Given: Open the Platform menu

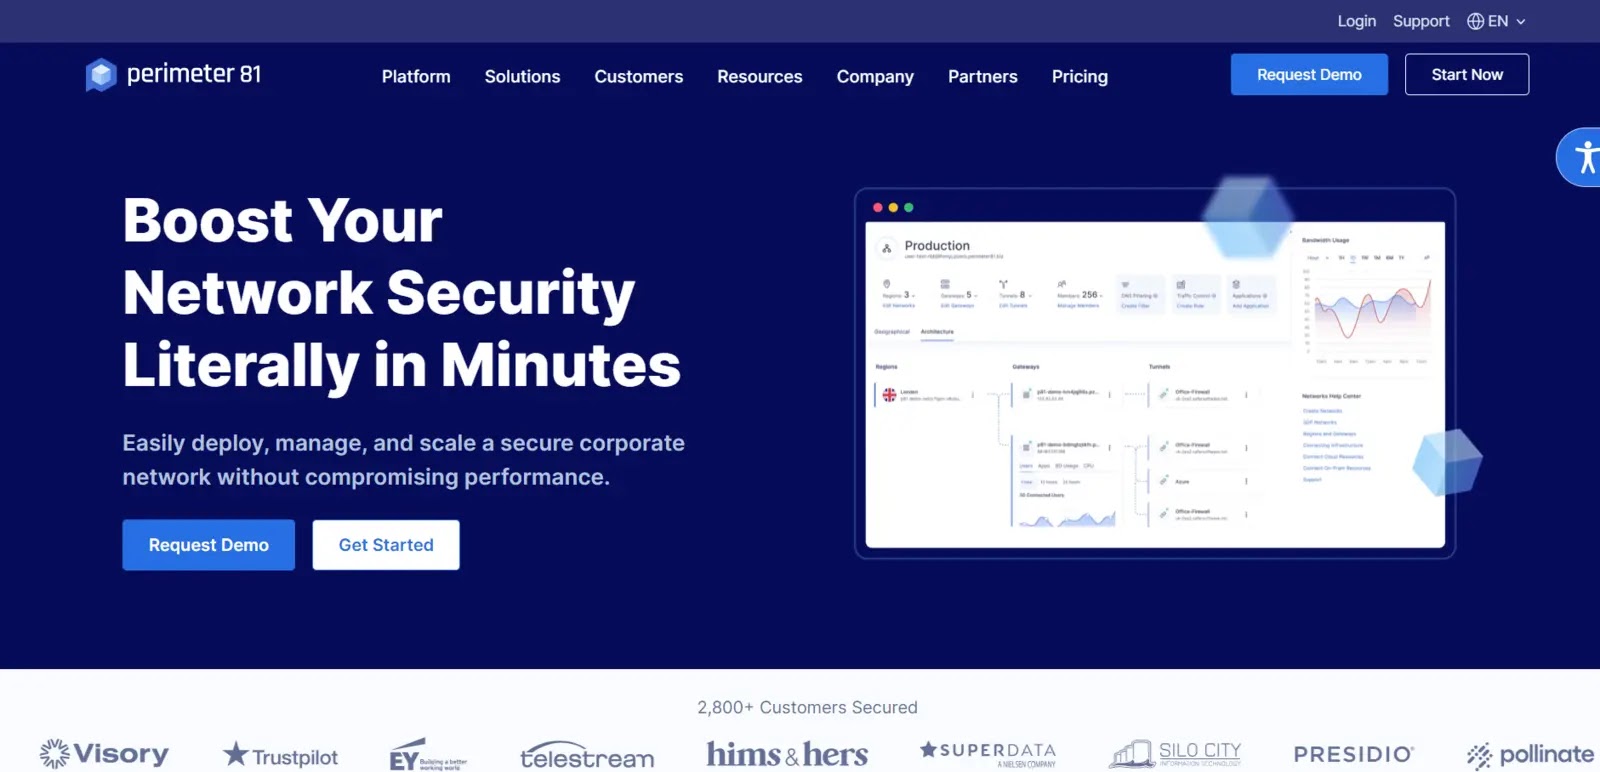Looking at the screenshot, I should point(416,77).
